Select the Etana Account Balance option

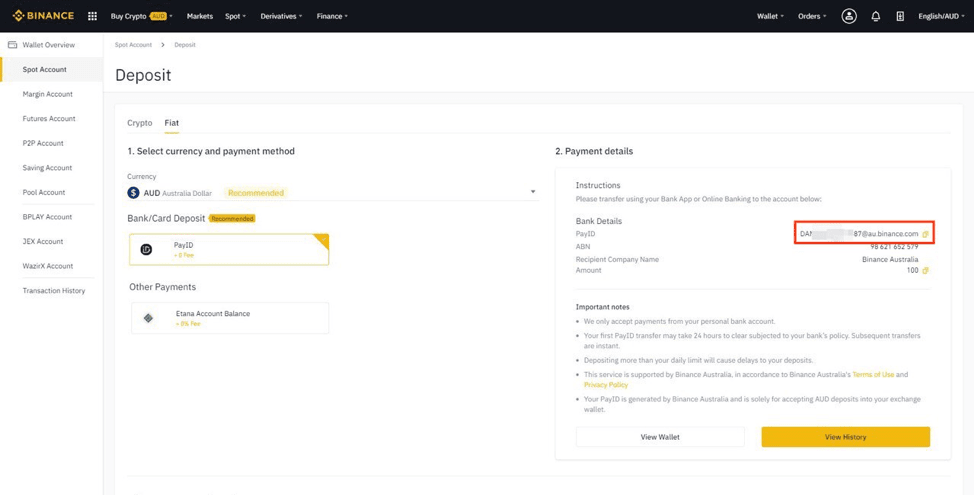coord(230,318)
